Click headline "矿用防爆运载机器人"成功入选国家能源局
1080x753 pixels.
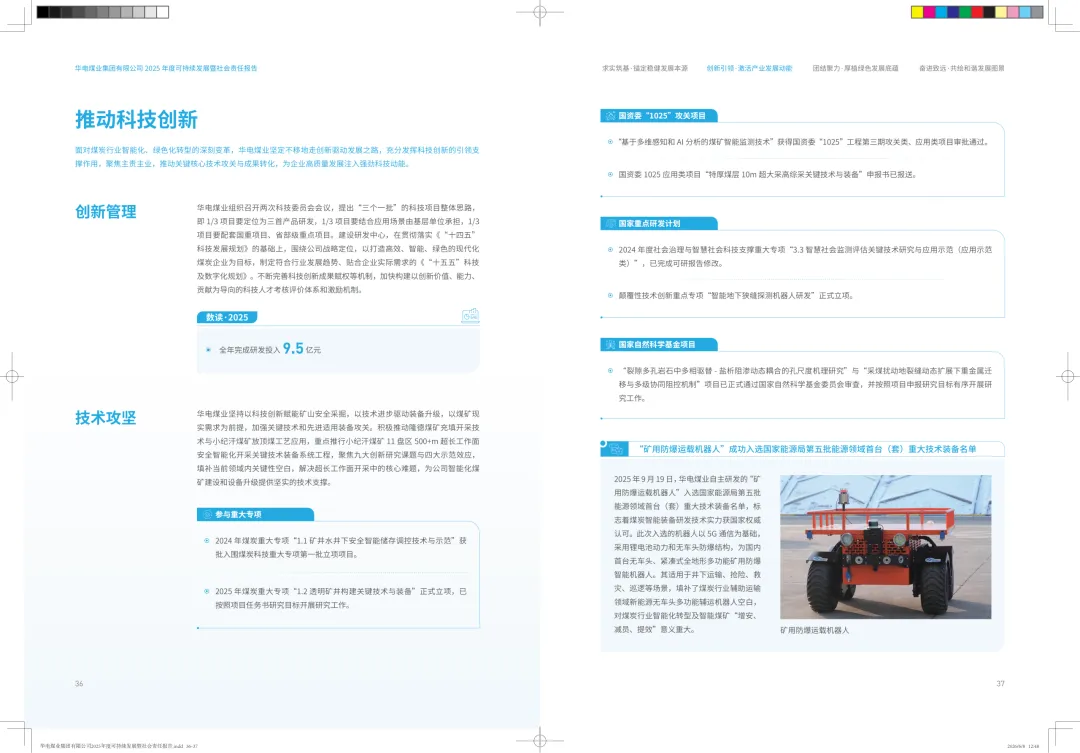[x=807, y=449]
